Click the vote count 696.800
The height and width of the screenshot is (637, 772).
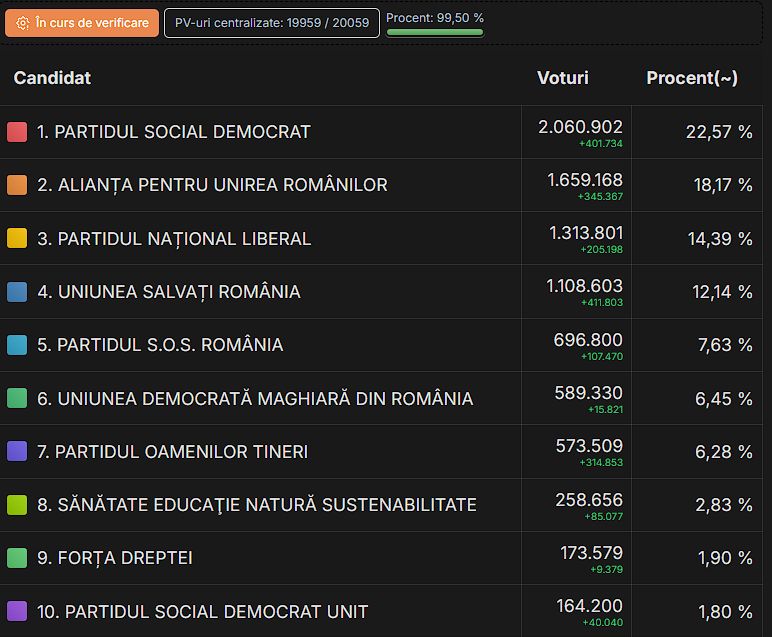[x=588, y=340]
